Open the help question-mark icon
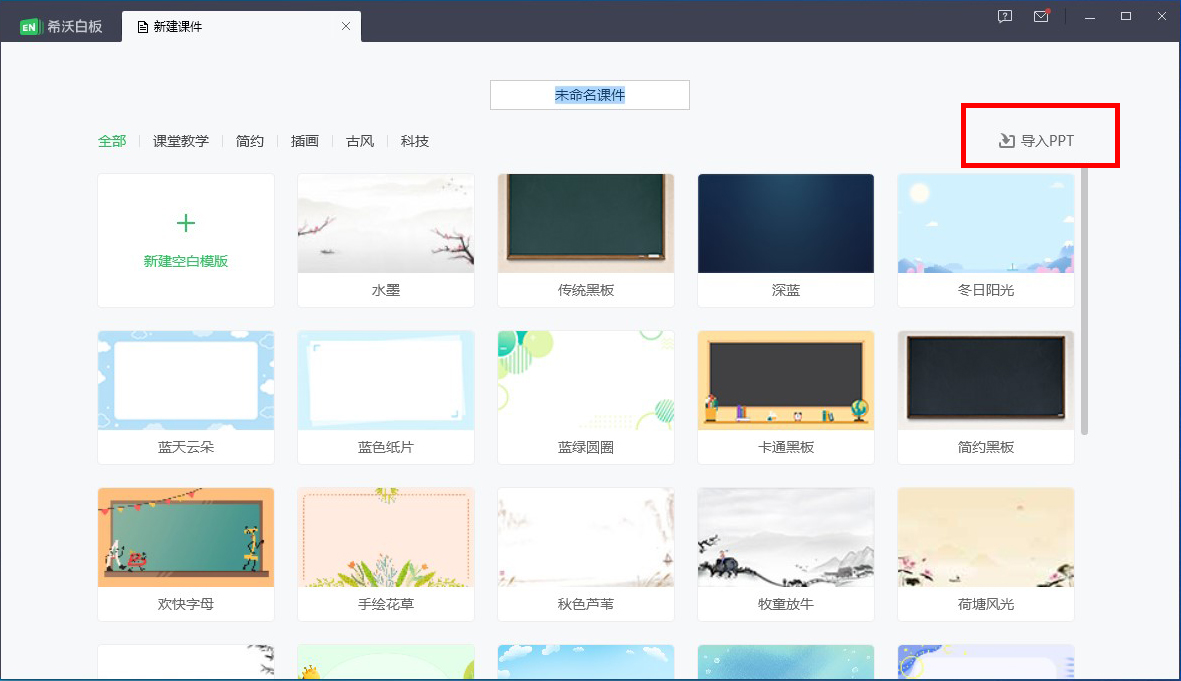Viewport: 1181px width, 681px height. pyautogui.click(x=1003, y=17)
